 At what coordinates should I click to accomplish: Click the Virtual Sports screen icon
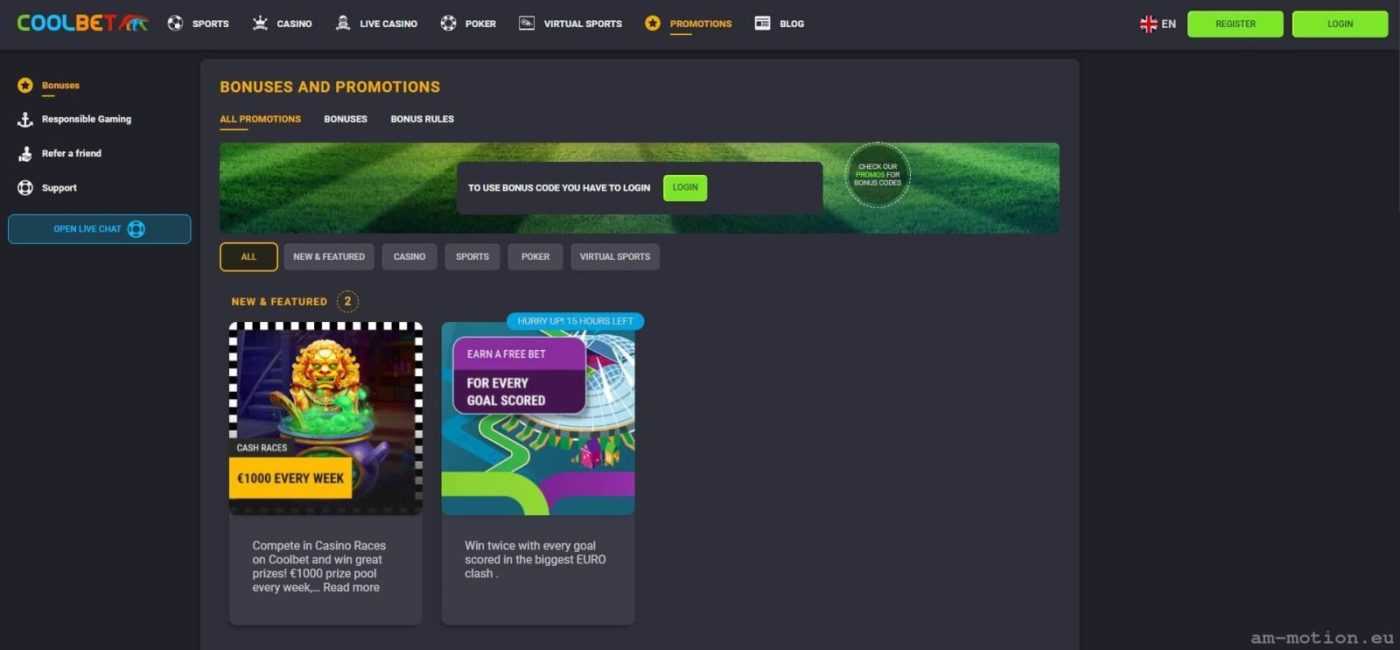click(527, 23)
